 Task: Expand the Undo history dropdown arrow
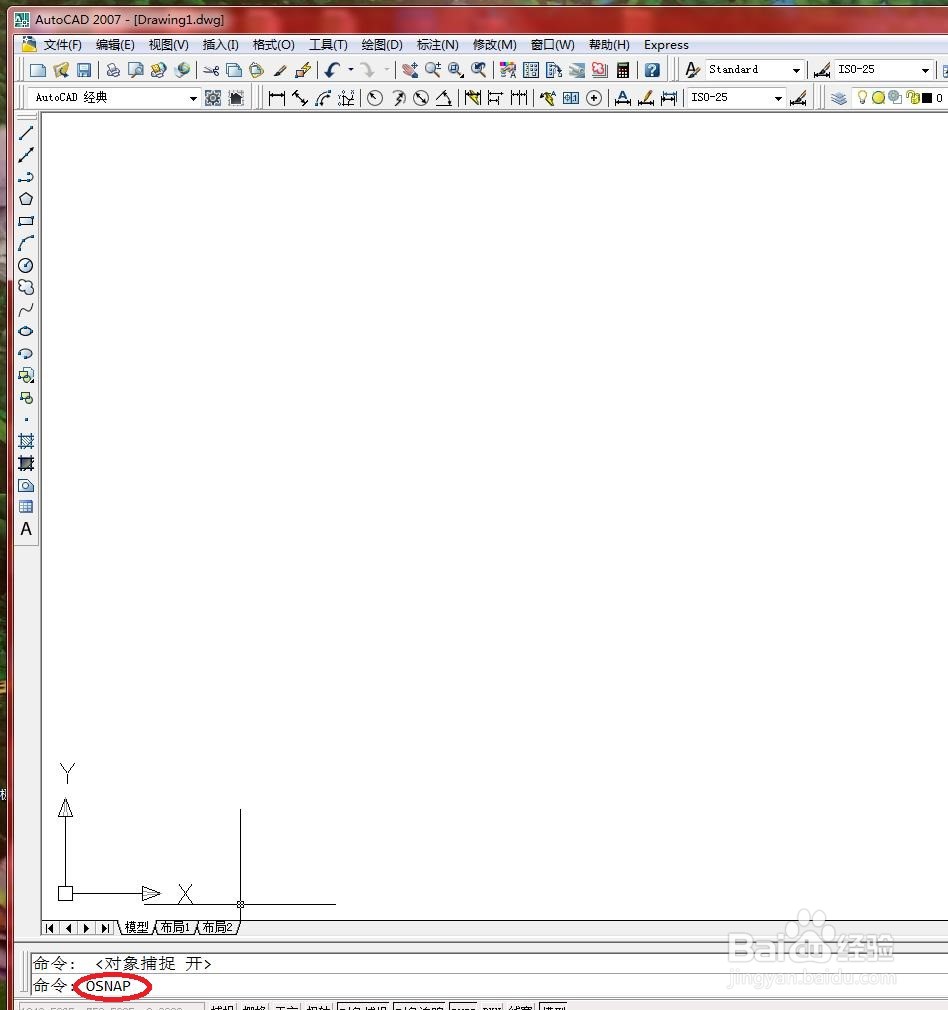click(x=351, y=70)
